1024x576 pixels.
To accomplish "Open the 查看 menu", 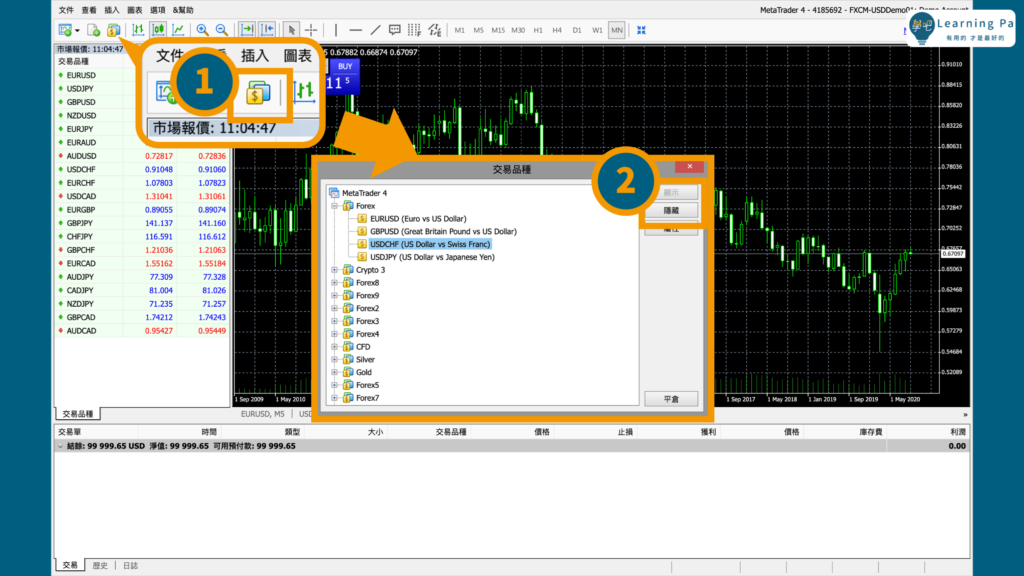I will (89, 10).
